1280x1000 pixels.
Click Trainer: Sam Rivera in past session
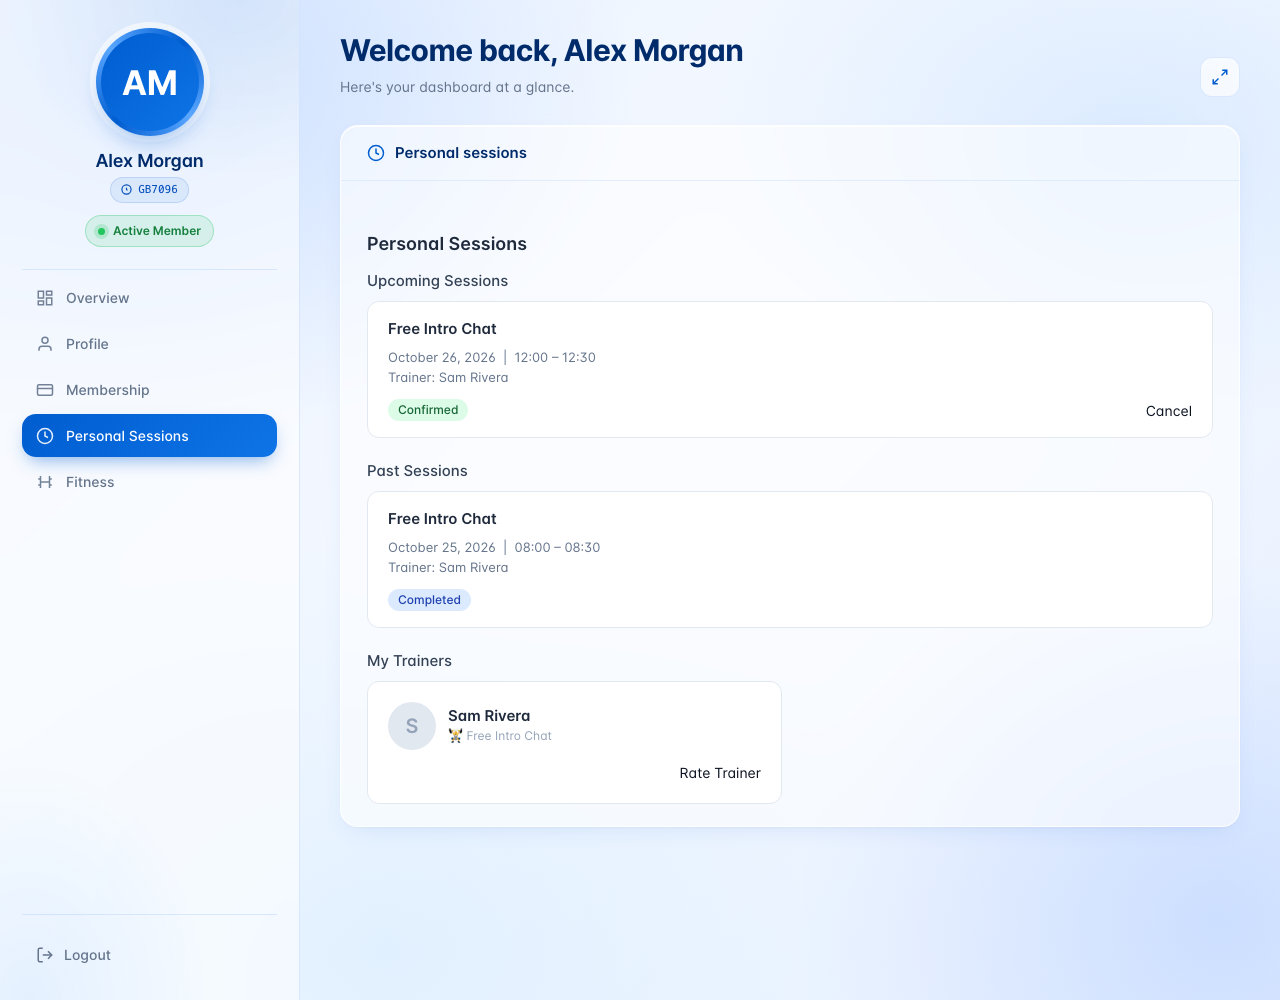point(448,567)
